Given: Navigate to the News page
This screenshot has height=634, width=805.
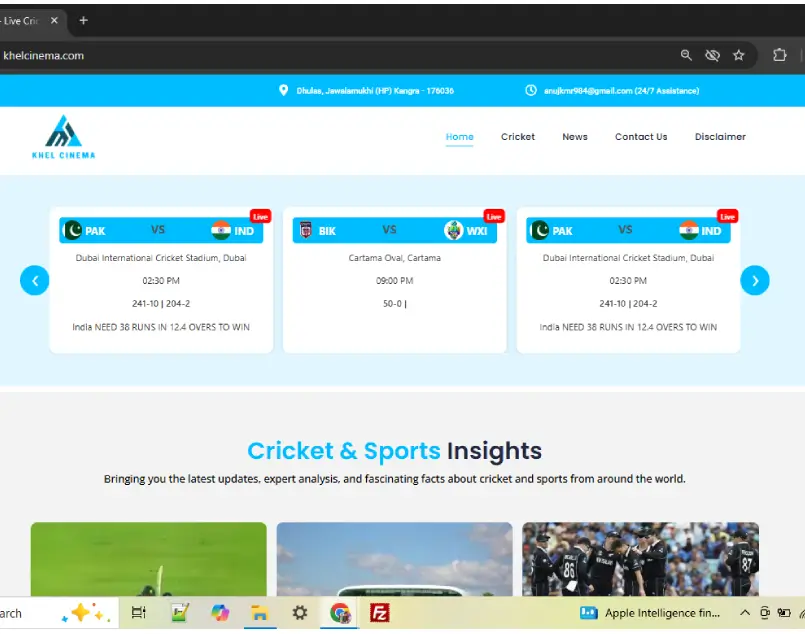Looking at the screenshot, I should click(575, 137).
